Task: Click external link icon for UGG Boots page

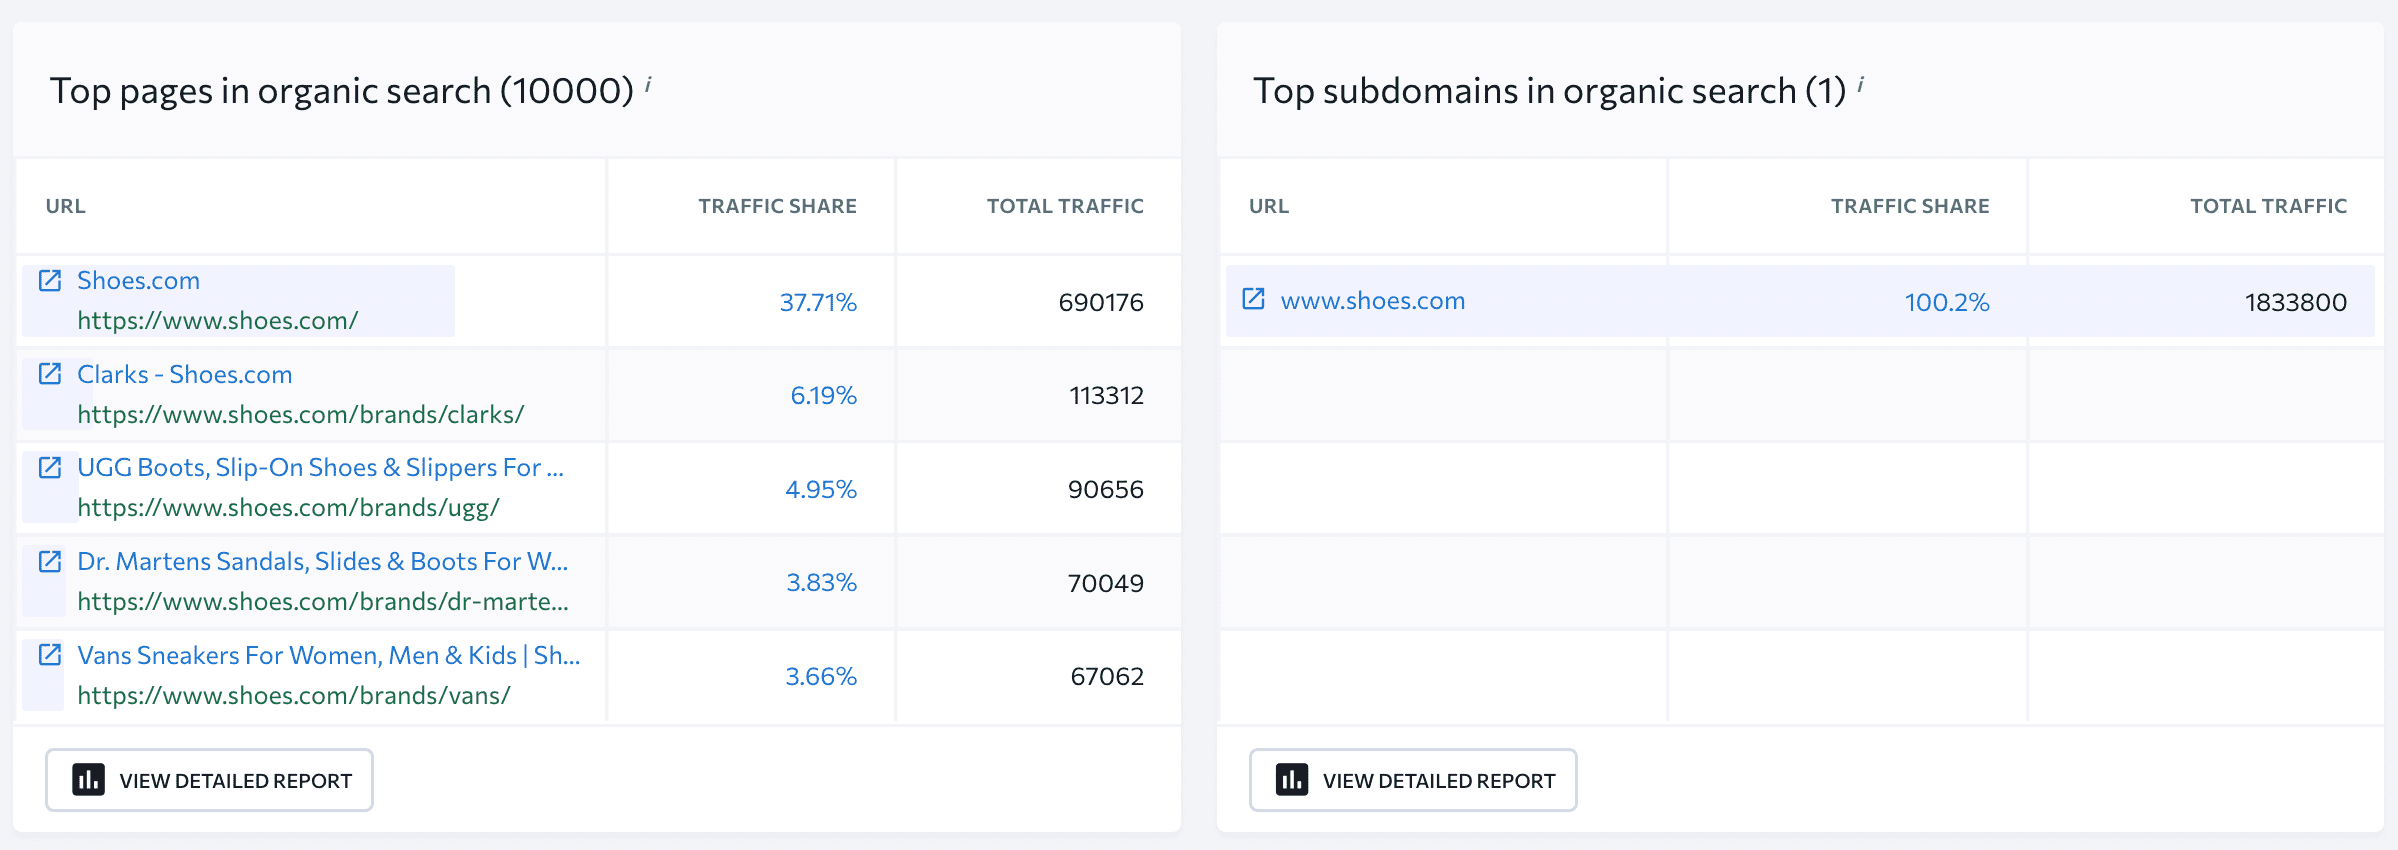Action: (x=50, y=467)
